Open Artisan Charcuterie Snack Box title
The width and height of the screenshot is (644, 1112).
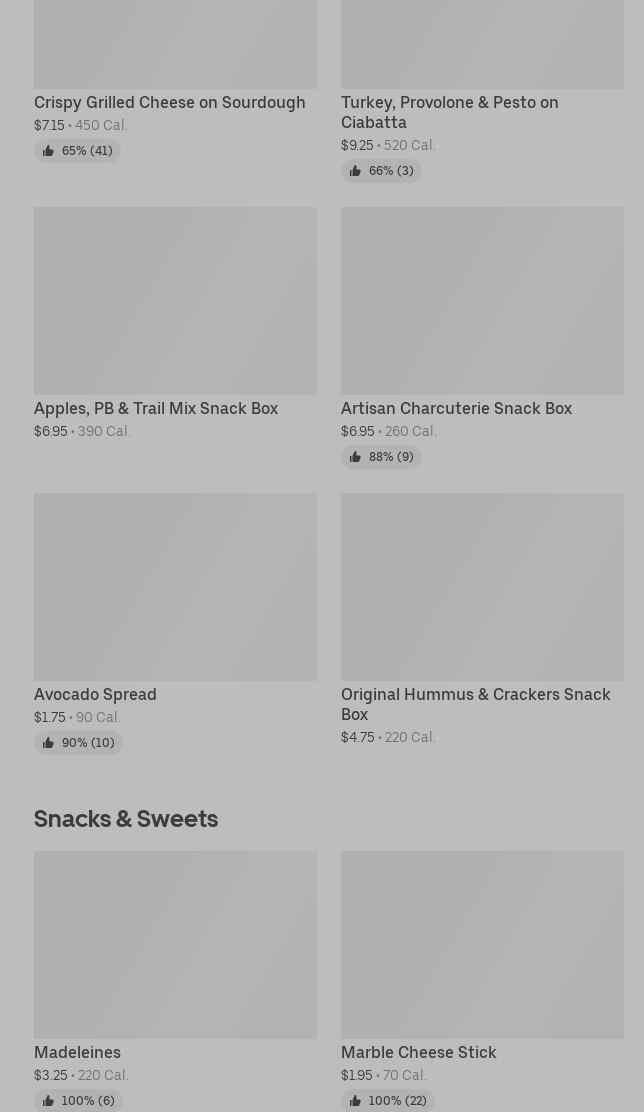pos(456,408)
